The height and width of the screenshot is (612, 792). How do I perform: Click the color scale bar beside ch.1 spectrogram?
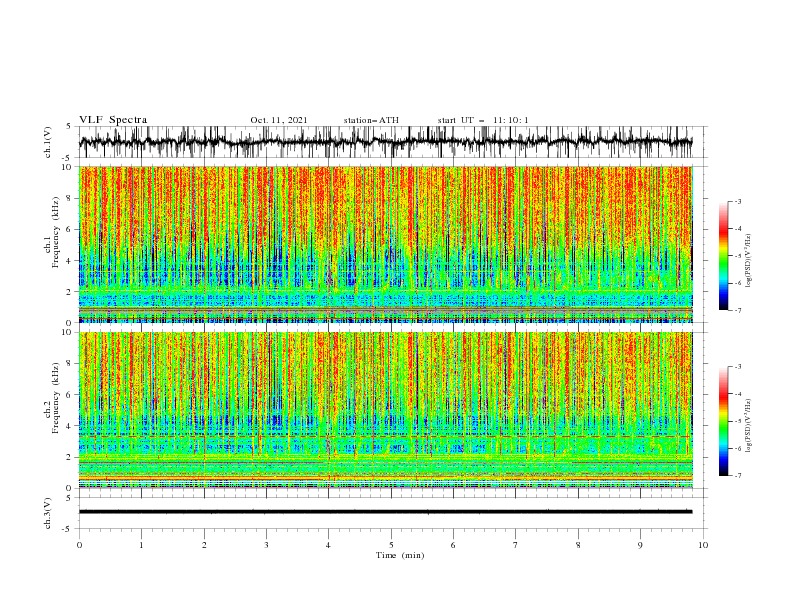pos(723,256)
